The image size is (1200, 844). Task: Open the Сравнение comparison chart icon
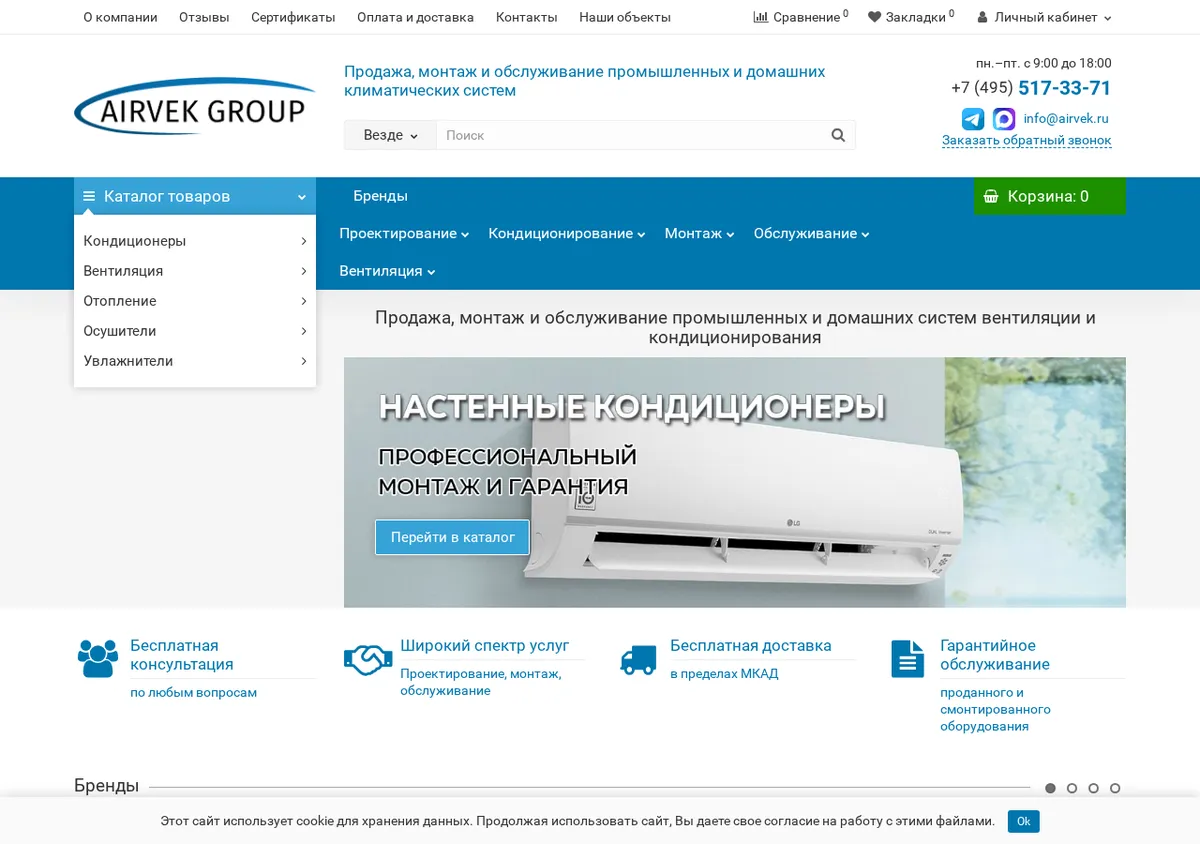761,17
